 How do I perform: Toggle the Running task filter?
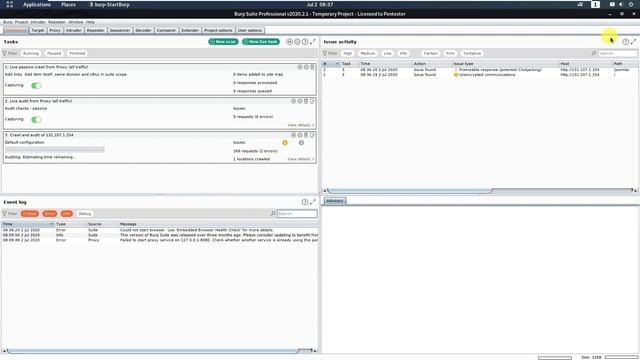point(31,53)
